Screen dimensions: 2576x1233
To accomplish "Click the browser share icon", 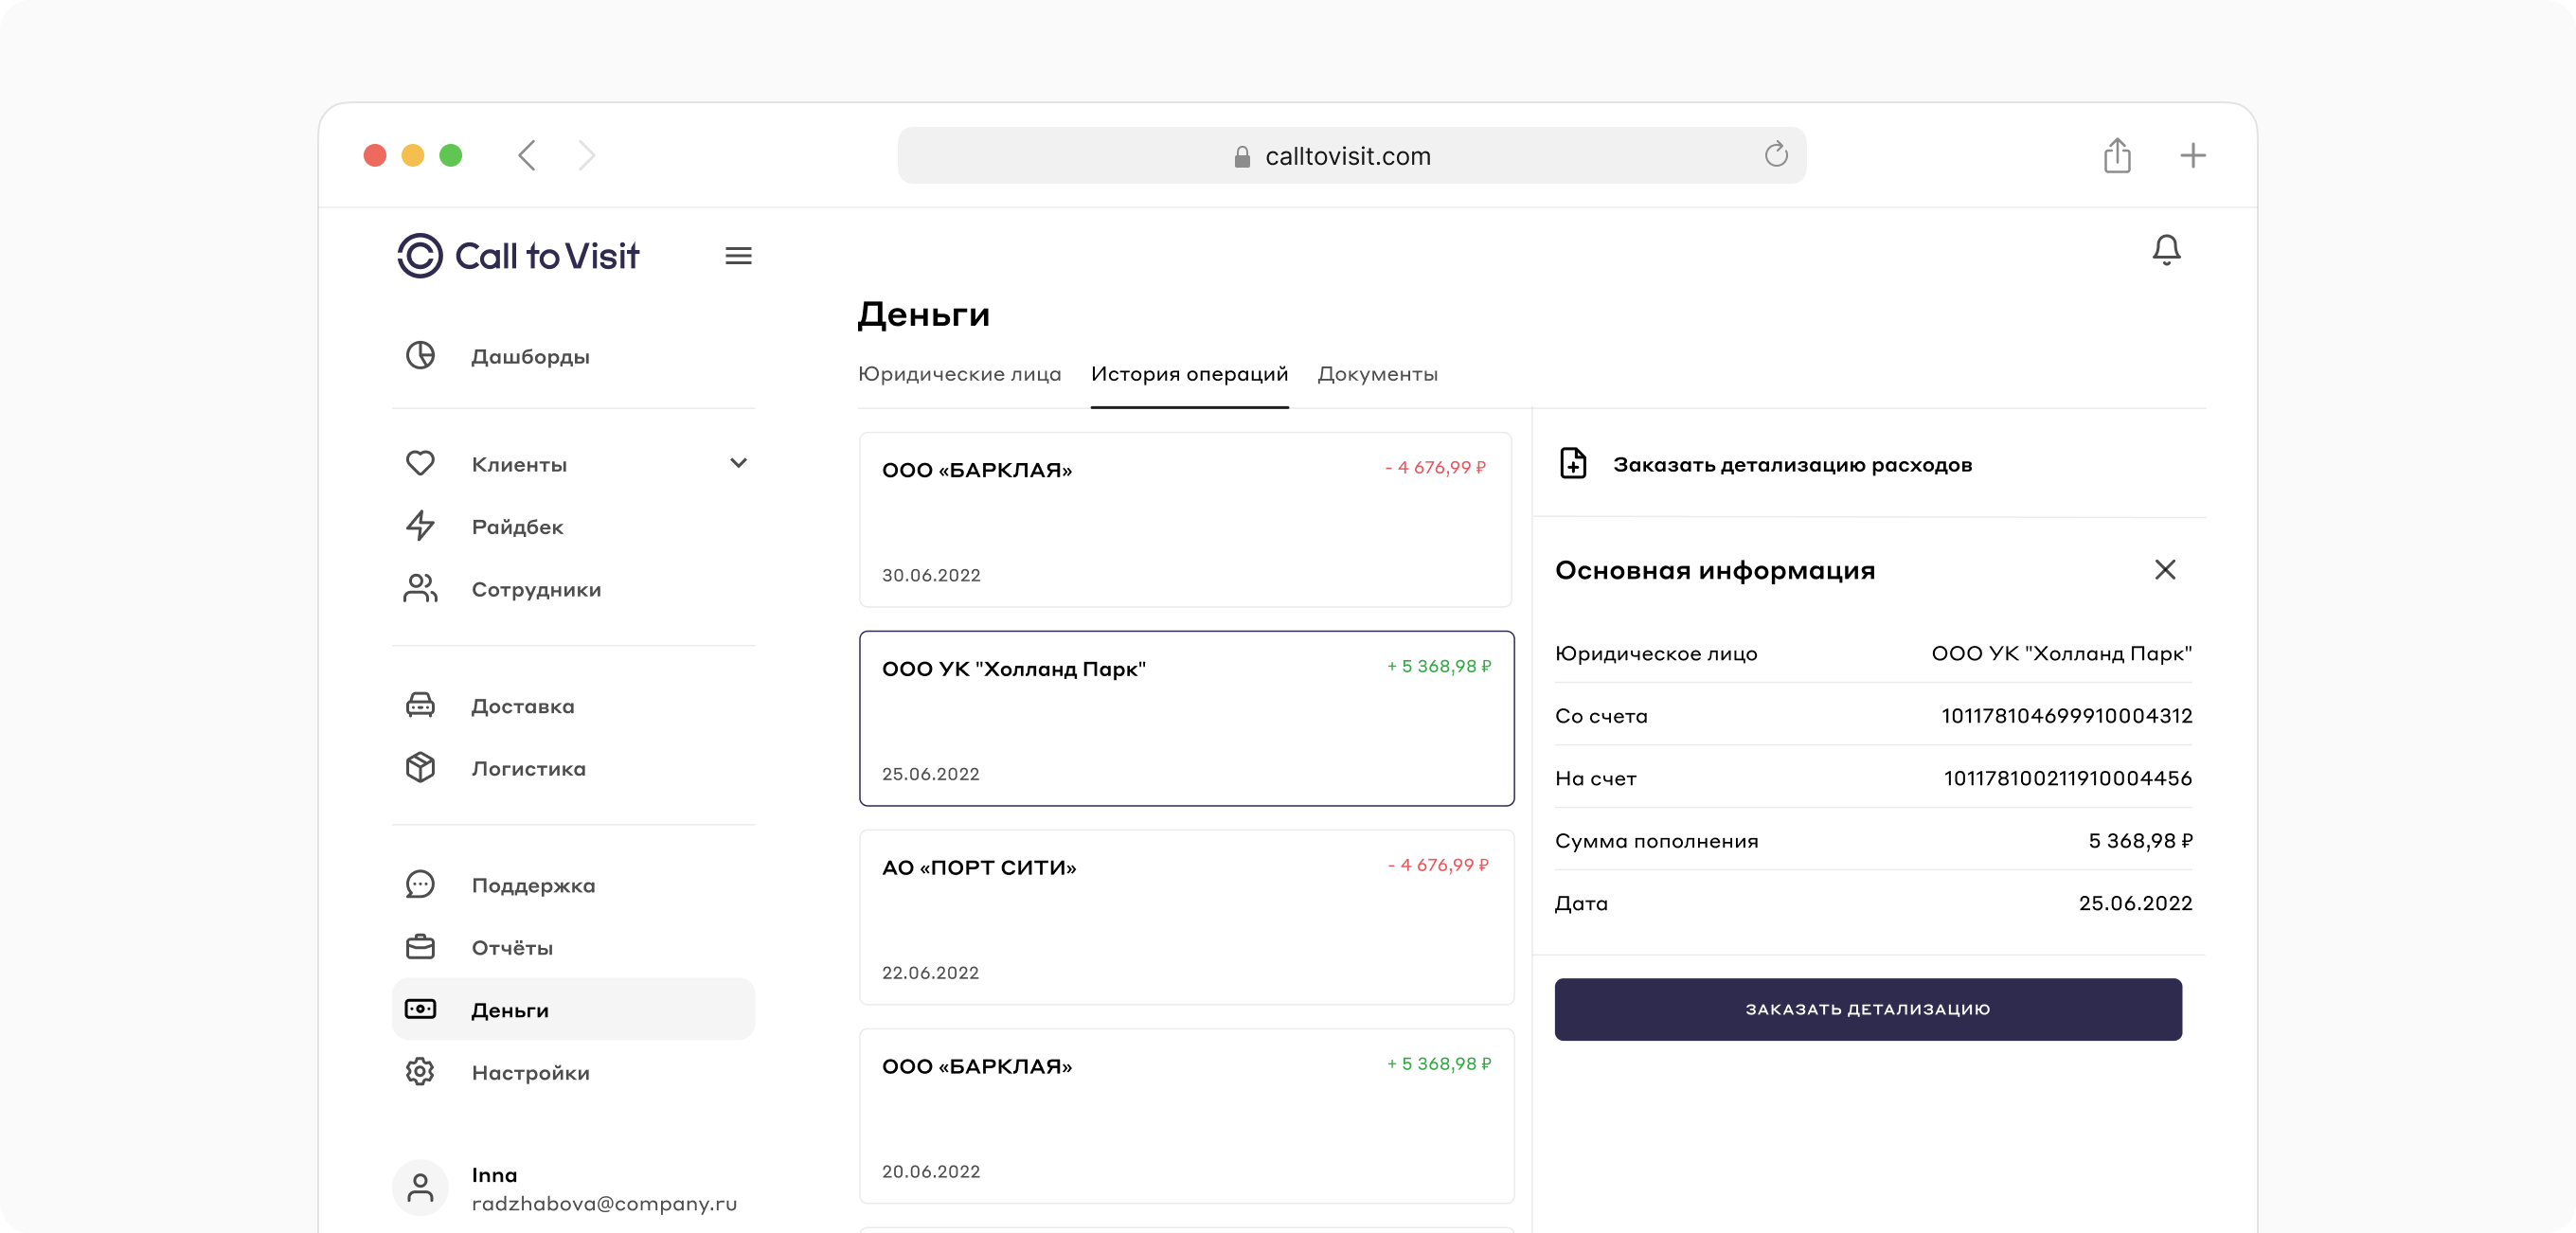I will click(2117, 155).
